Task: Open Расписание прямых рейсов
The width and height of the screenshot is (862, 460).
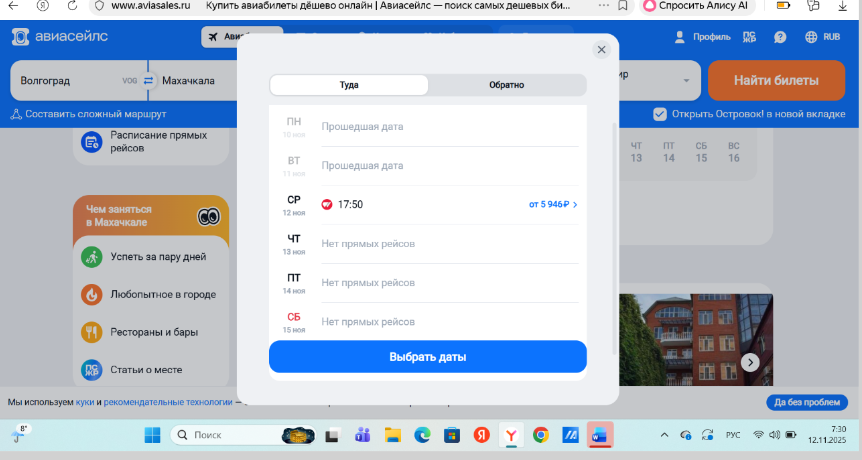Action: point(151,142)
